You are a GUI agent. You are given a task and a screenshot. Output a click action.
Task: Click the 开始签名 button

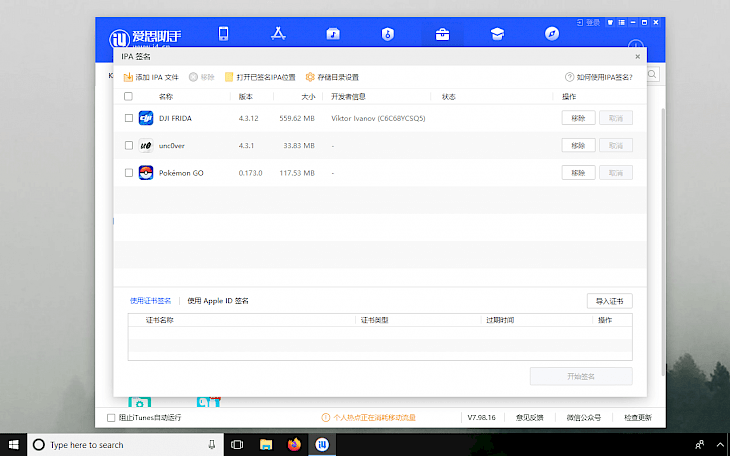pyautogui.click(x=581, y=376)
